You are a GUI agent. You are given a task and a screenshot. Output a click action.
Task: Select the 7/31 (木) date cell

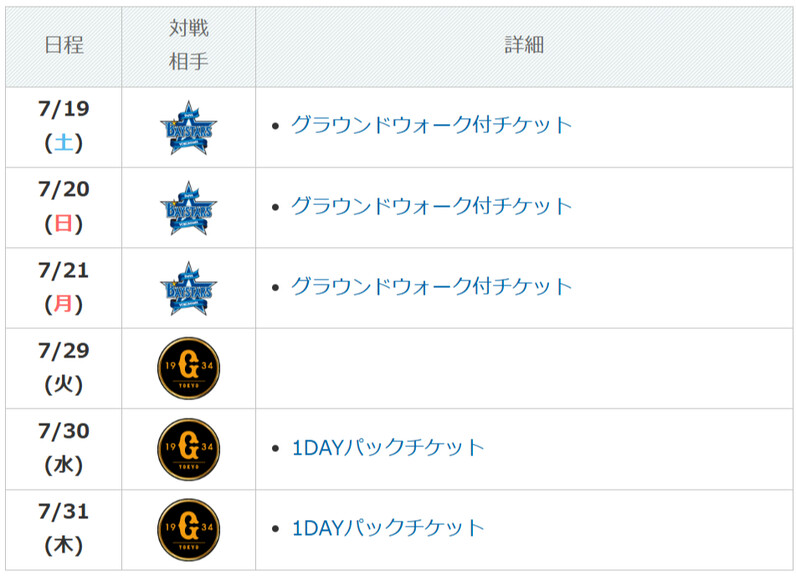tap(63, 530)
